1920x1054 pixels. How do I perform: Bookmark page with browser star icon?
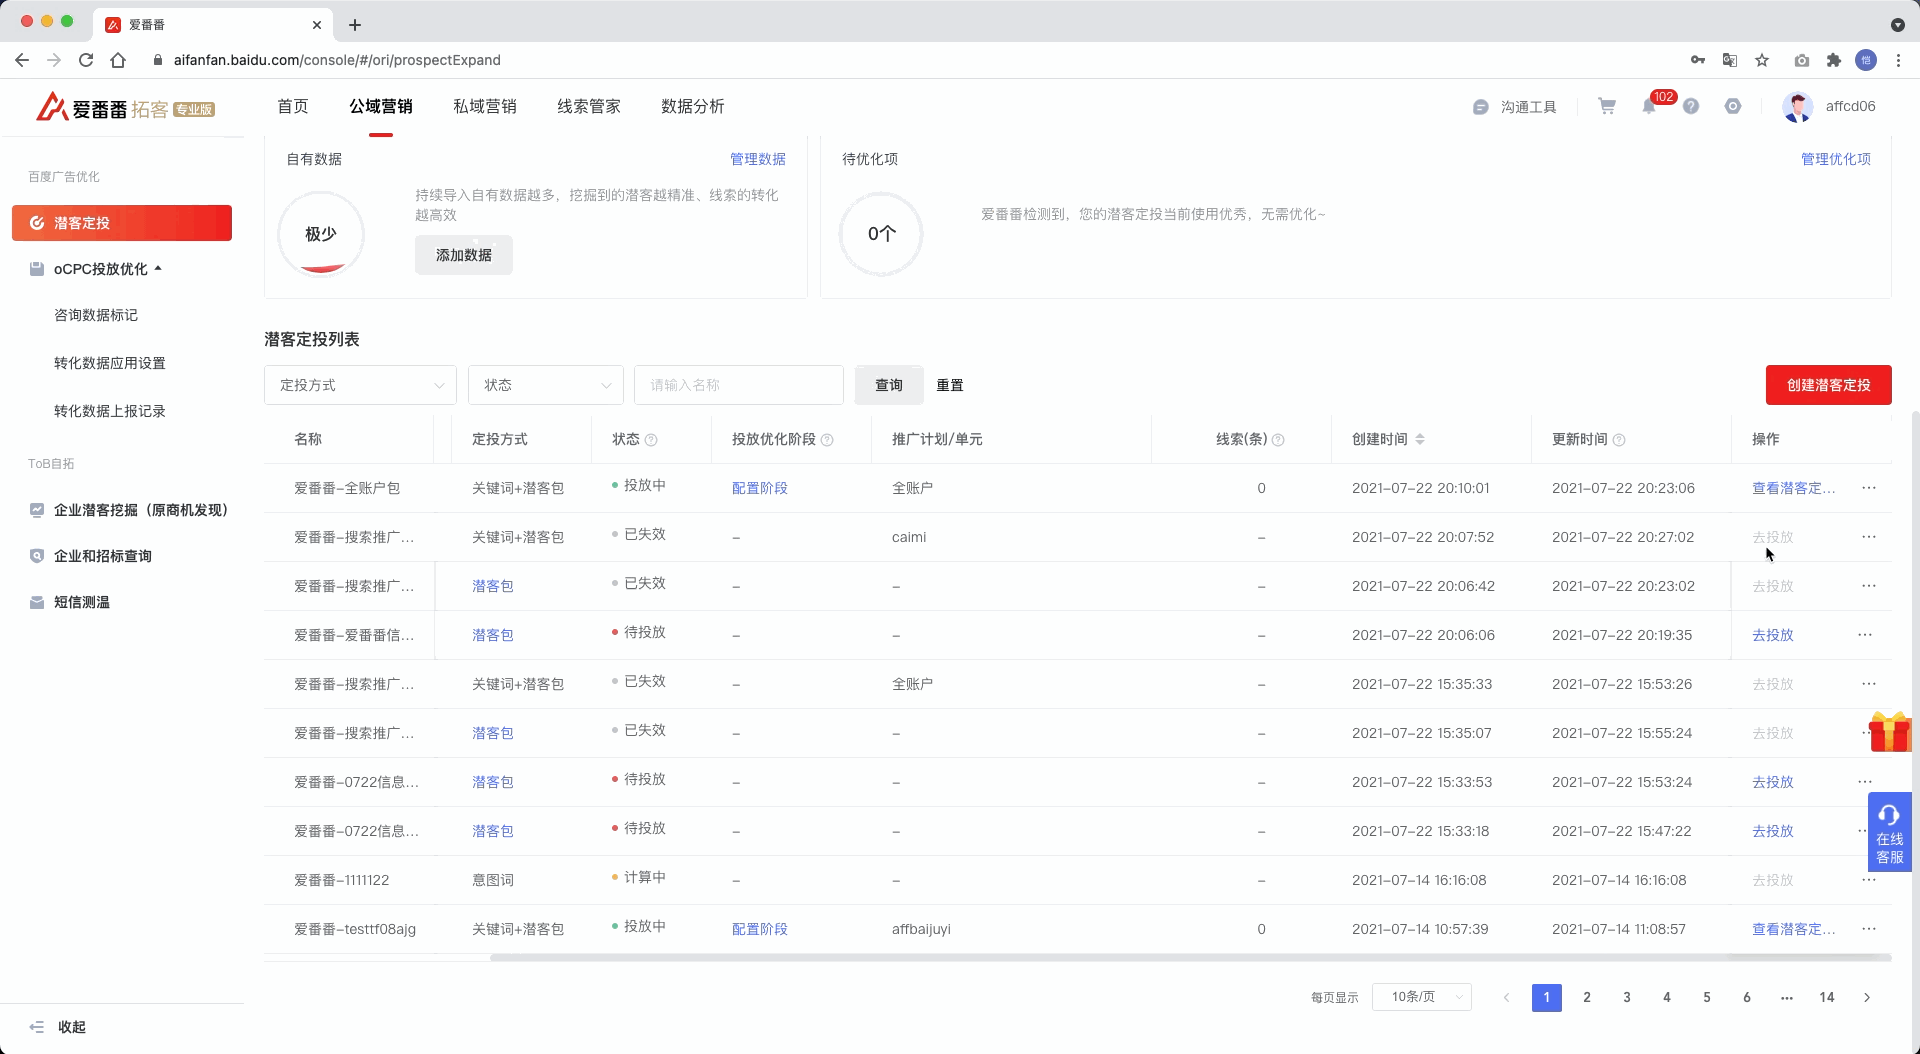click(1762, 60)
